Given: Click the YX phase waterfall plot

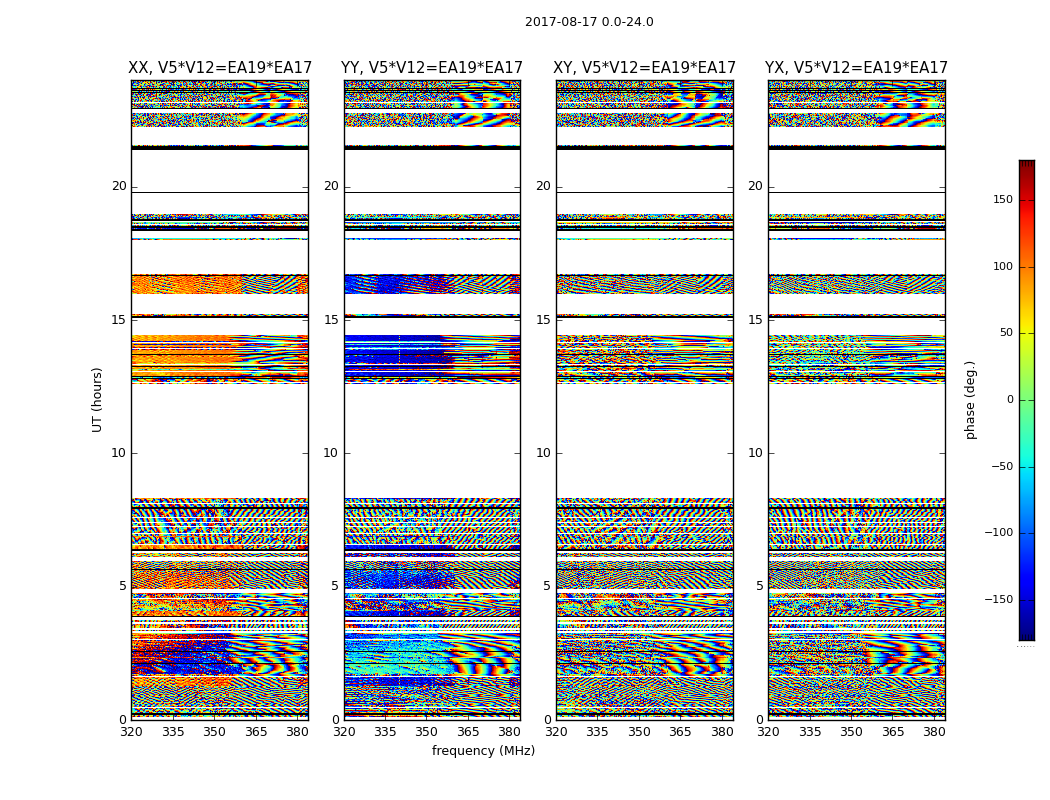Looking at the screenshot, I should [856, 400].
